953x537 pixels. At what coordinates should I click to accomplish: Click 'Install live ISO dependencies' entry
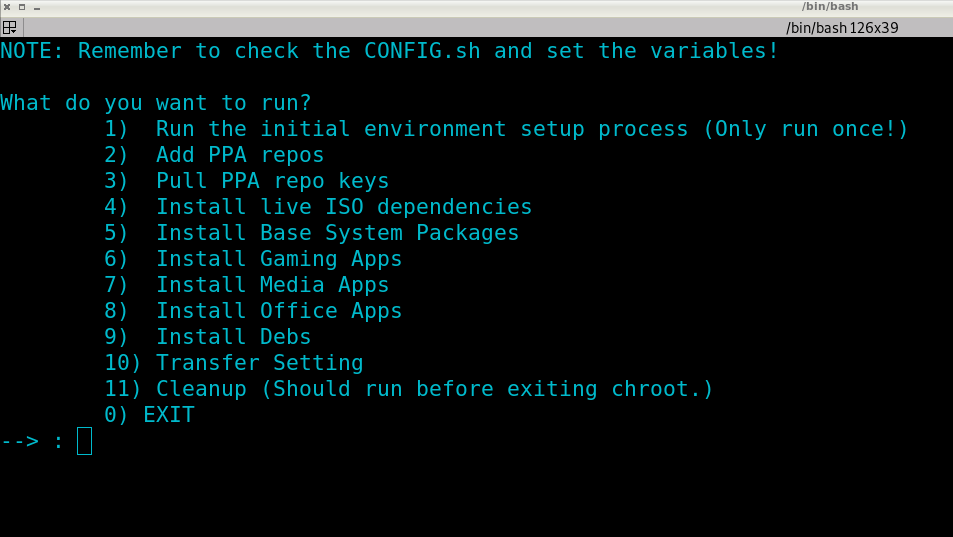(318, 207)
